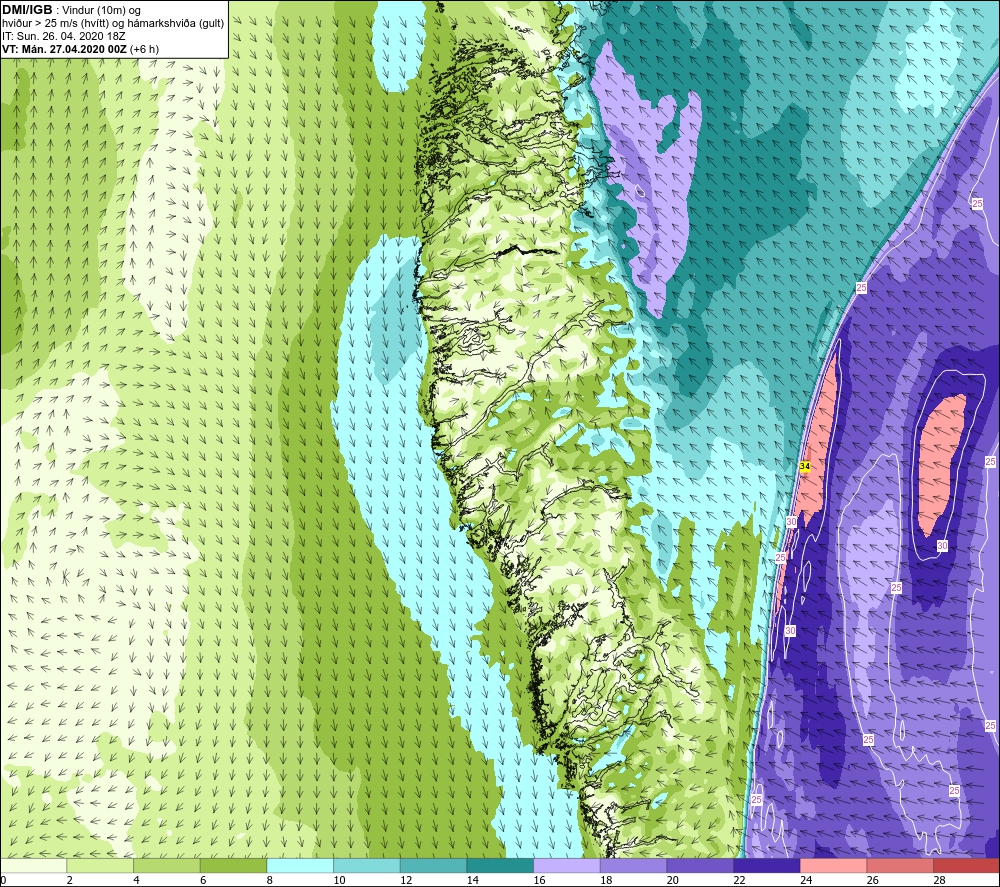This screenshot has height=887, width=1000.
Task: Select the 4–6 m/s green legend swatch
Action: pos(166,865)
